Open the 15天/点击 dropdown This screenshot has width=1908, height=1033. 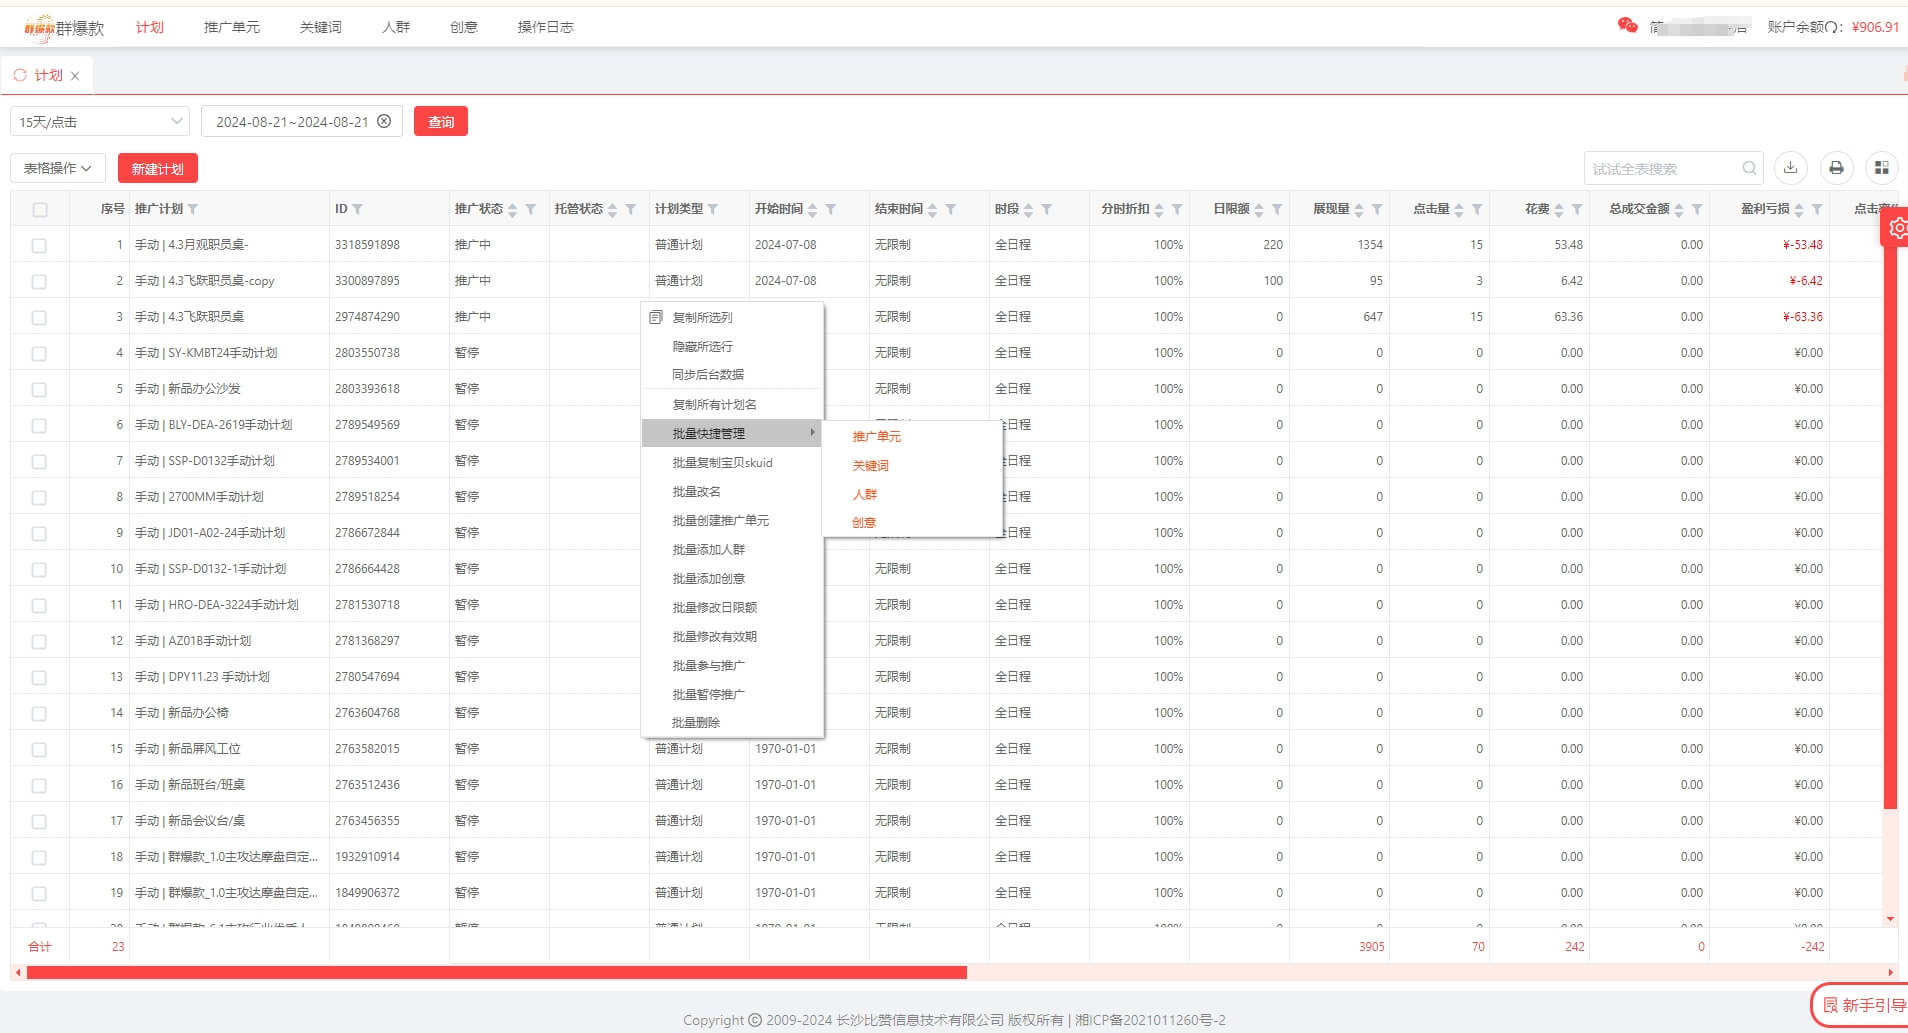click(x=100, y=121)
